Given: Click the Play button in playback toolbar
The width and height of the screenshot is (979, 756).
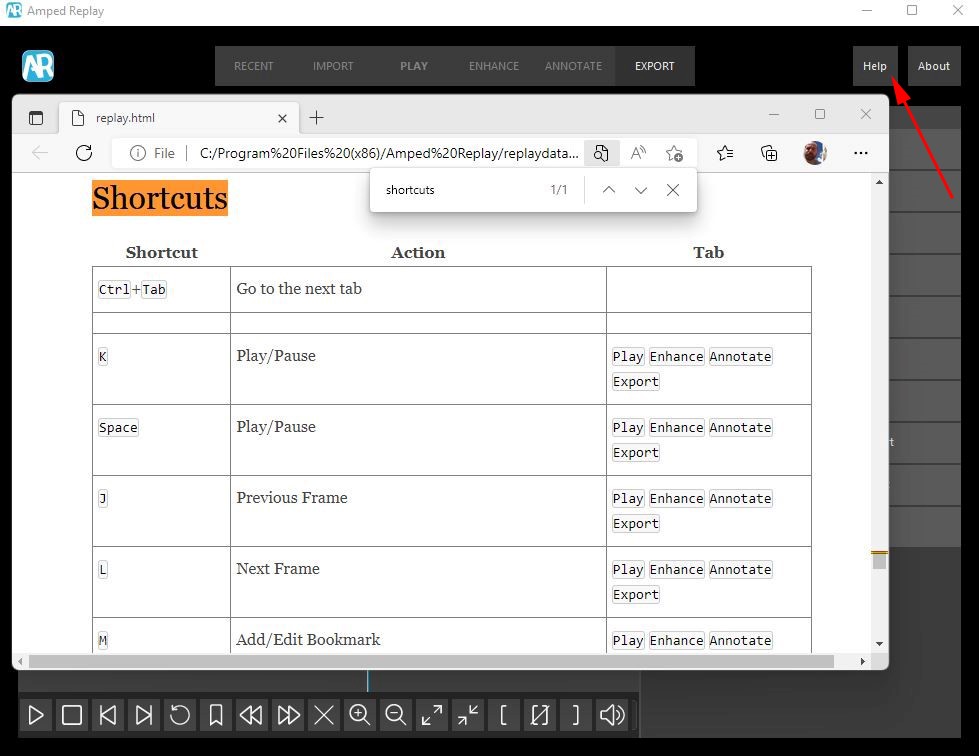Looking at the screenshot, I should click(x=36, y=715).
